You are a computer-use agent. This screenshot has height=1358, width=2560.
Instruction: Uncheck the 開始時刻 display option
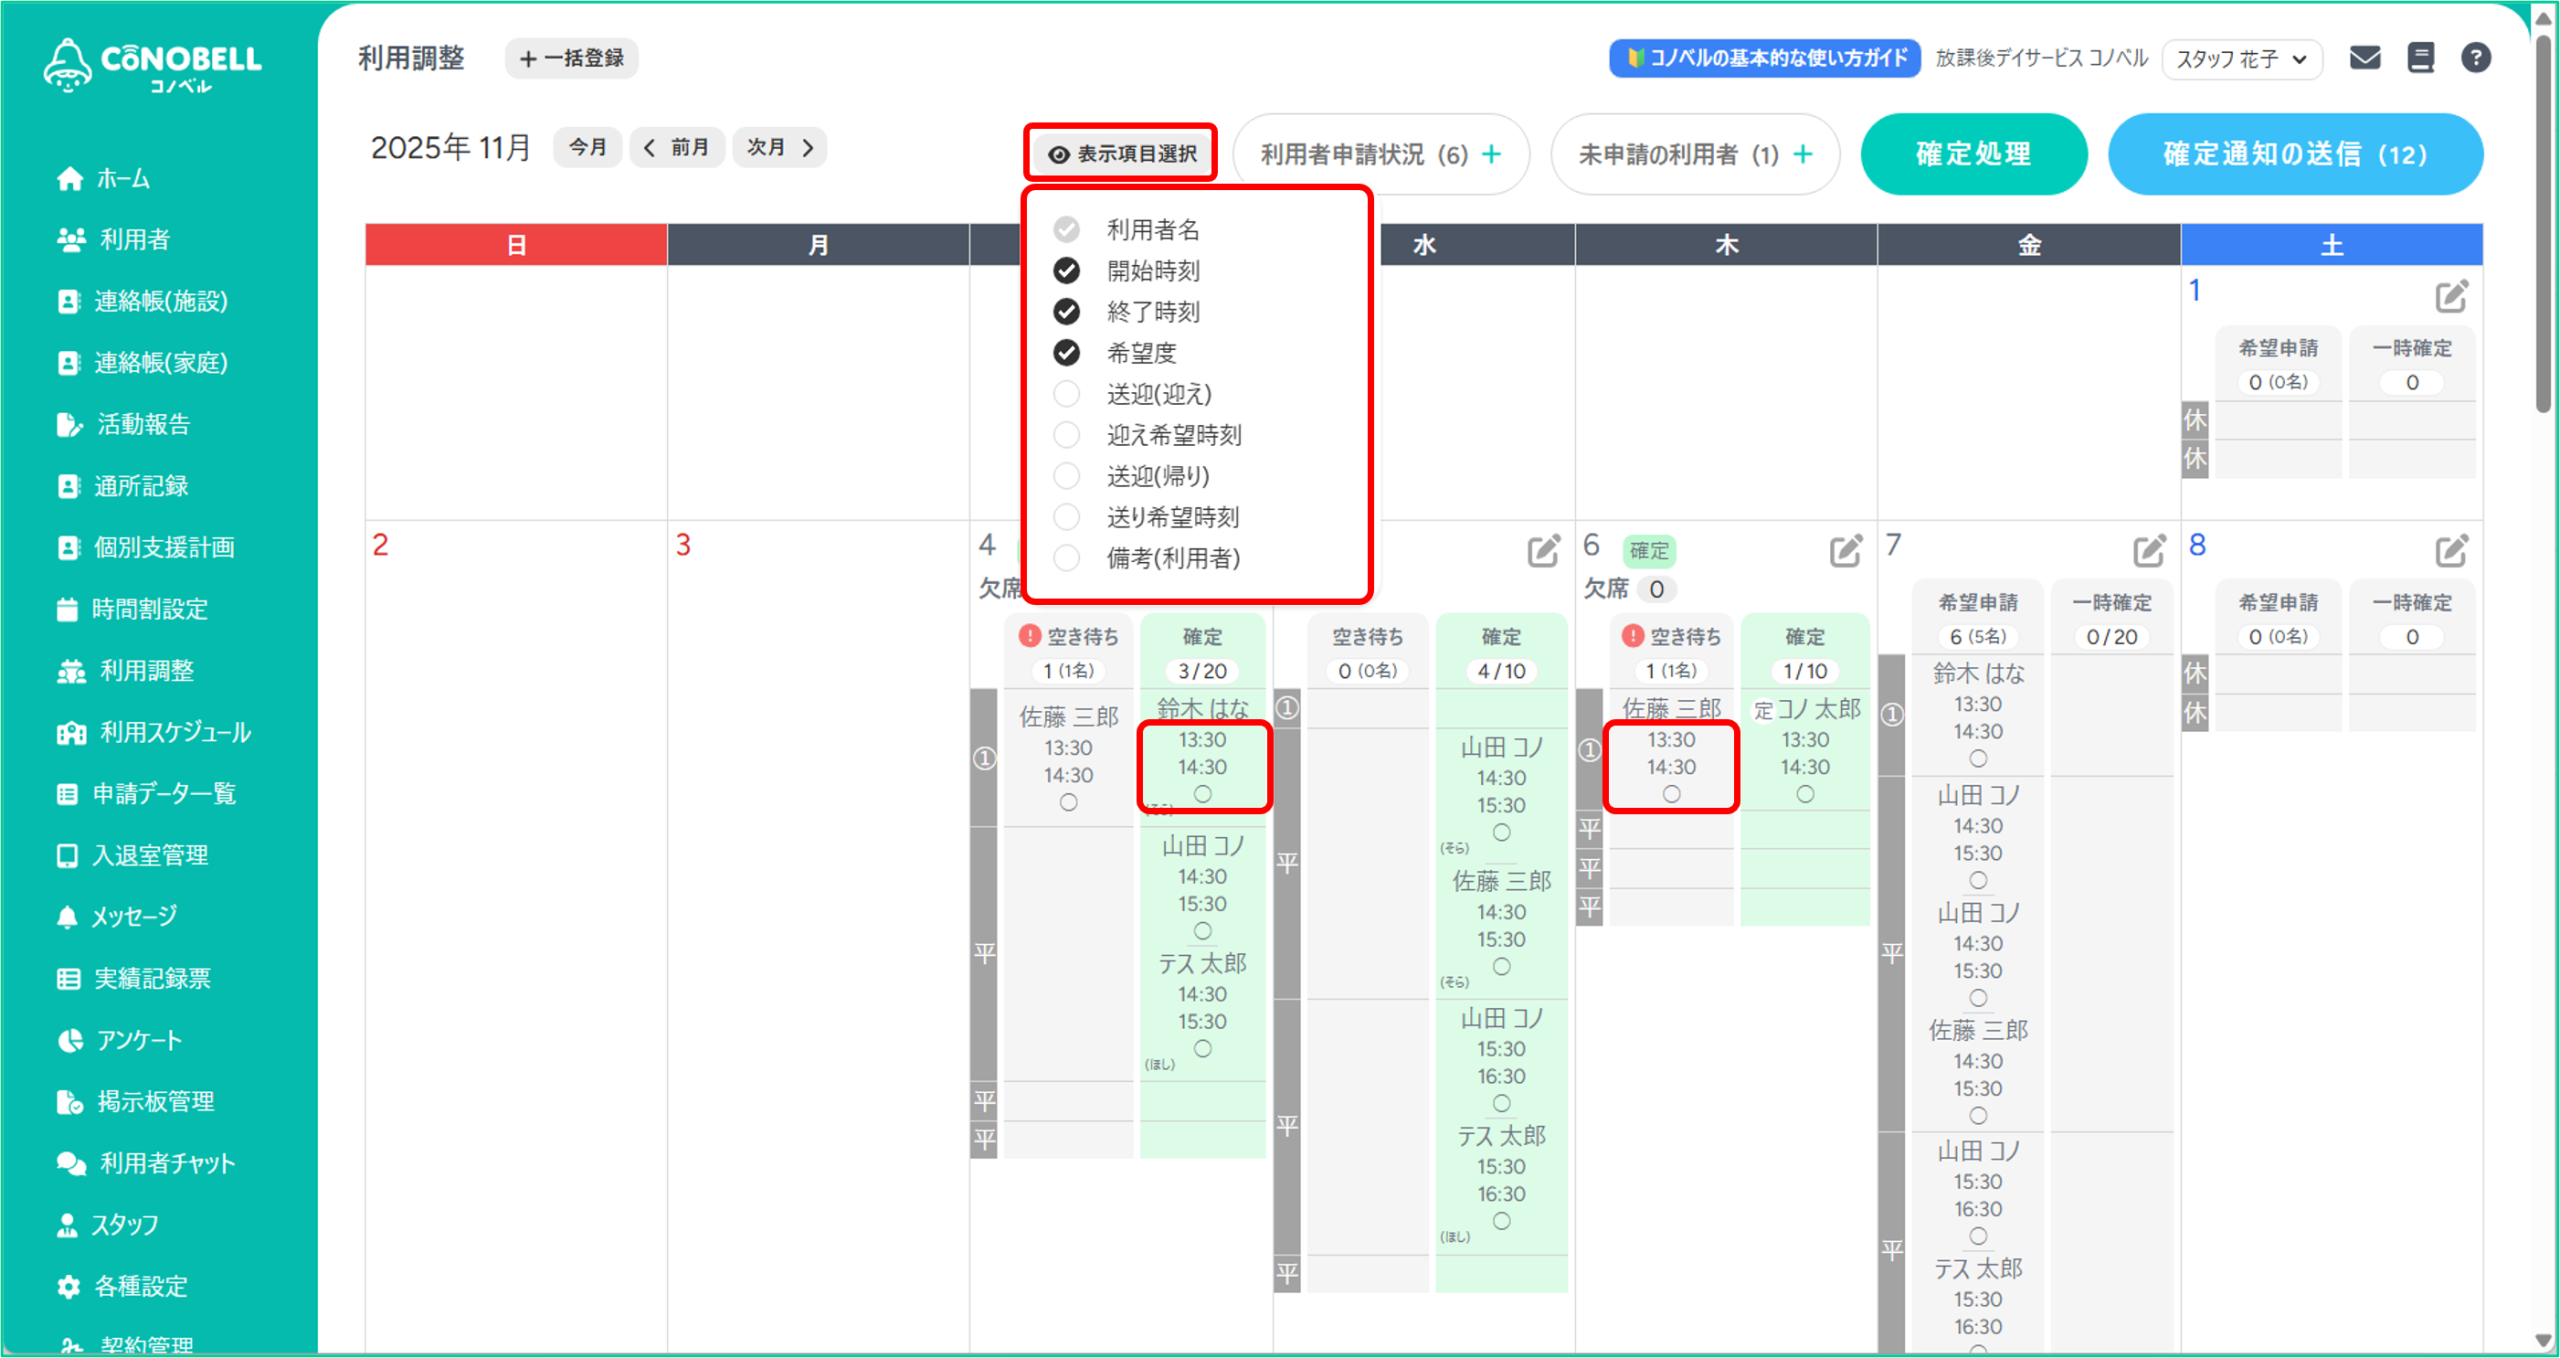[1067, 271]
